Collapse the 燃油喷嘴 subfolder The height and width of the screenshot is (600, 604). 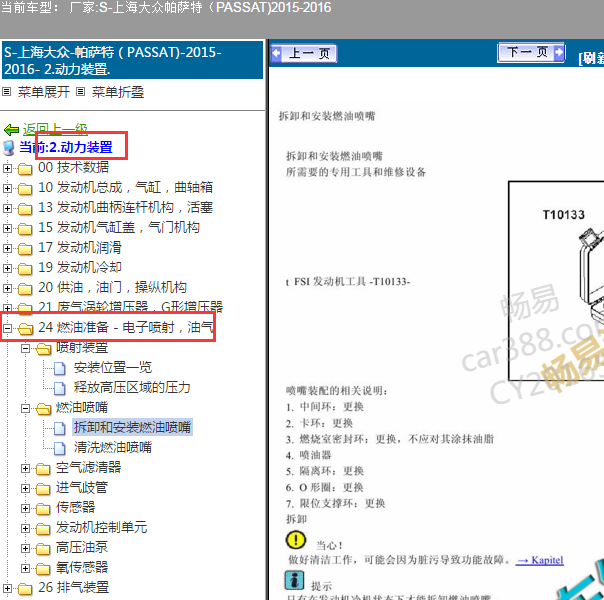pyautogui.click(x=25, y=409)
